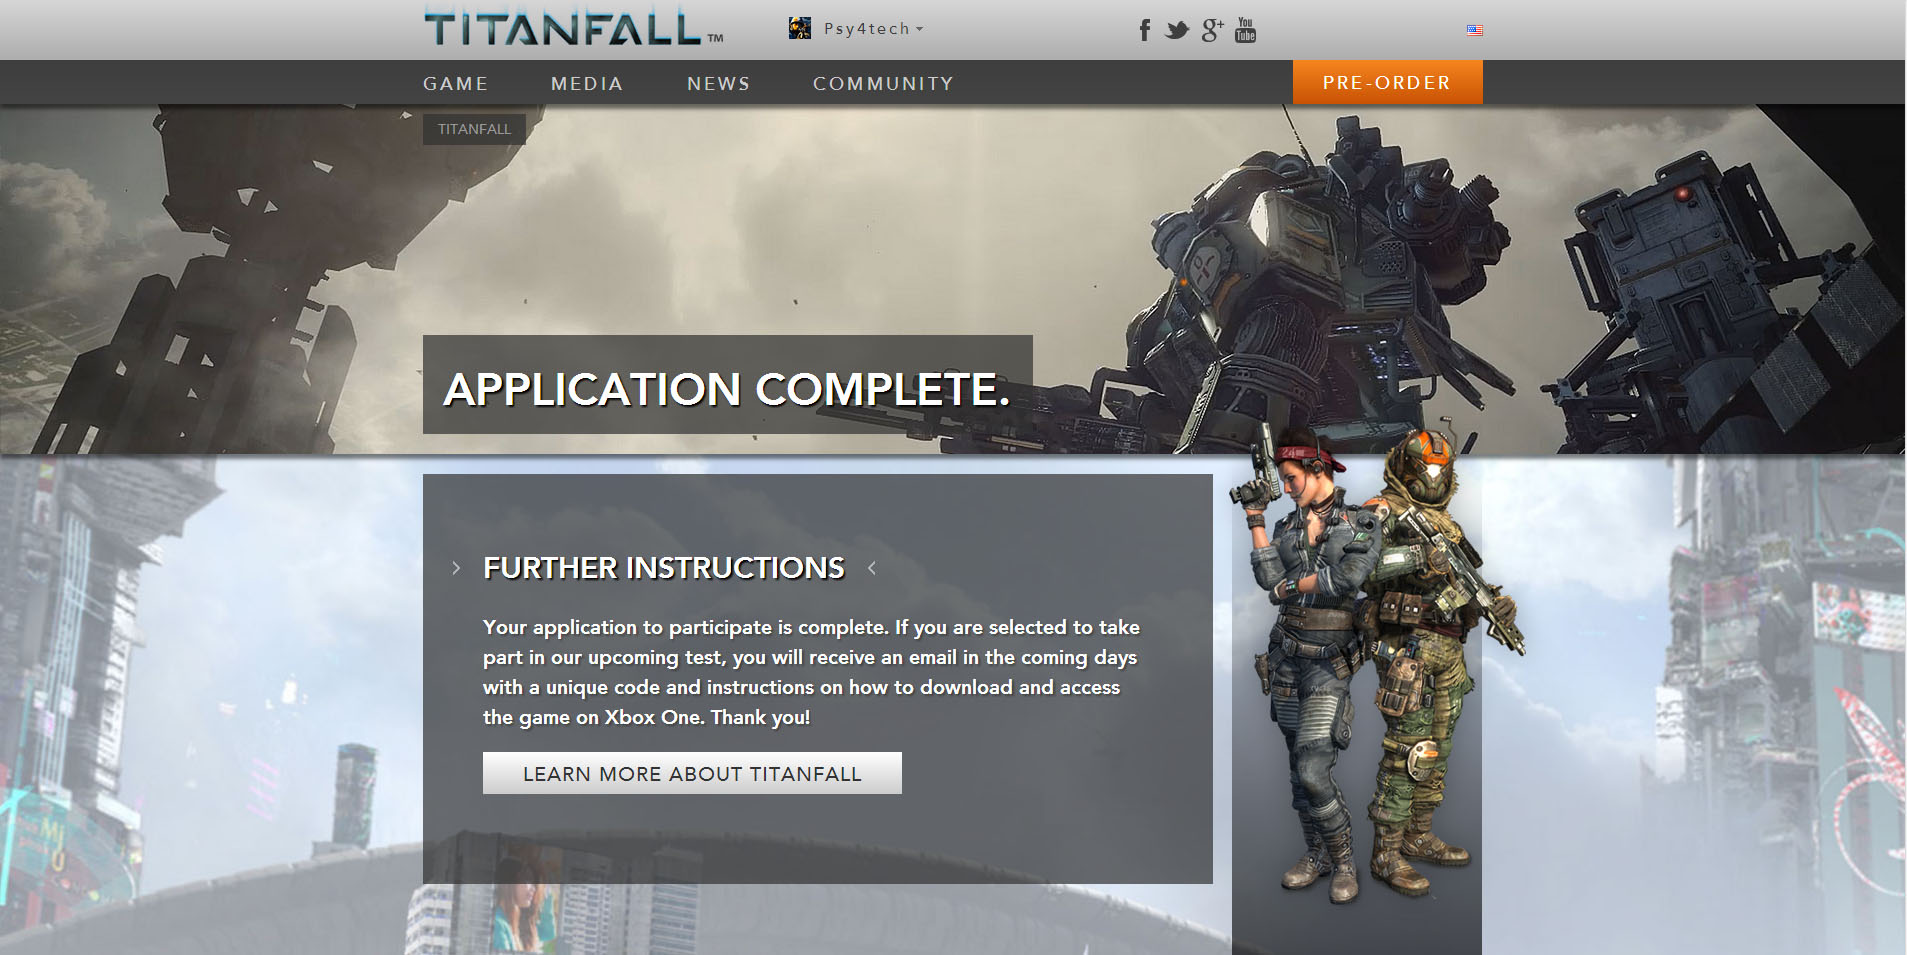
Task: Click the chevron right of Further Instructions
Action: pos(871,568)
